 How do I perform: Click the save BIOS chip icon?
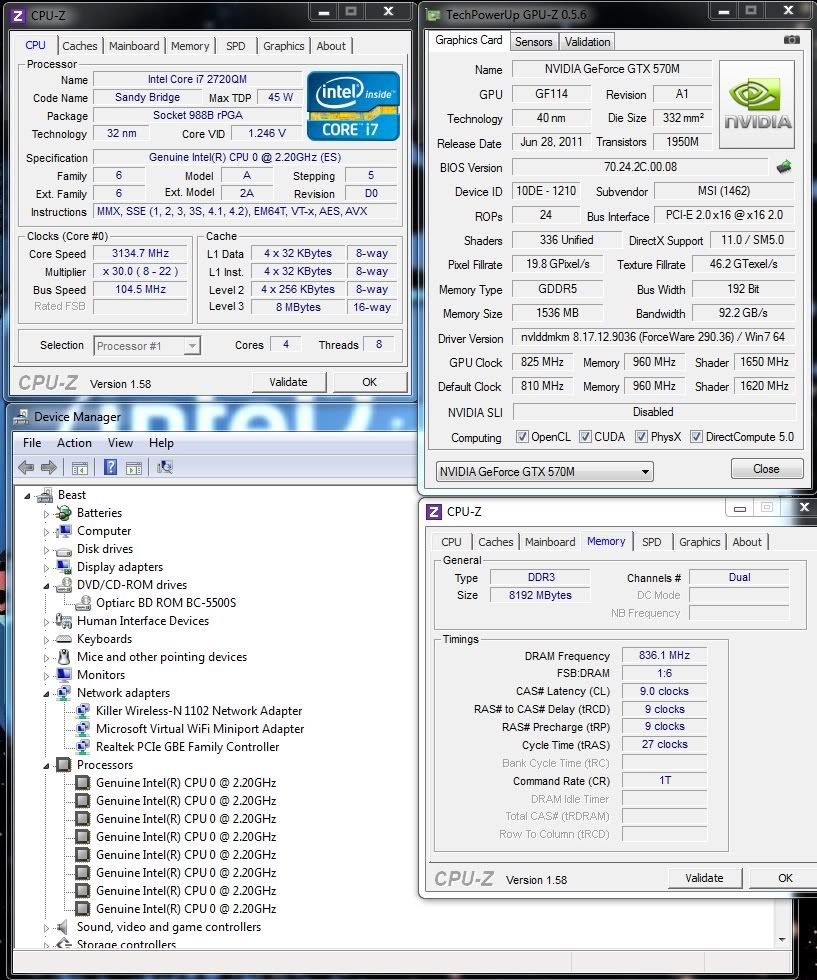[x=785, y=167]
